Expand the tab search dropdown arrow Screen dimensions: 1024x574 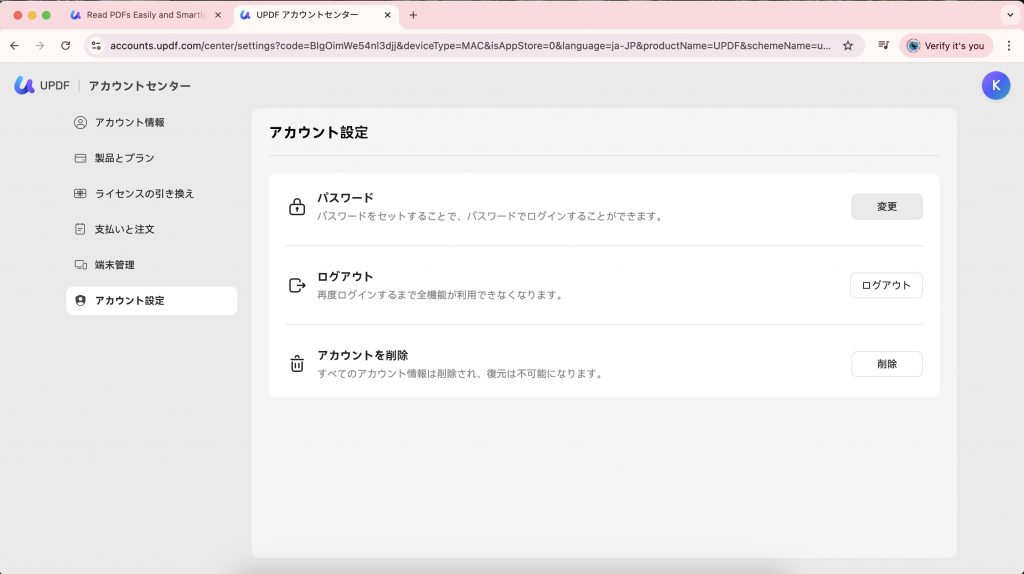coord(1010,15)
